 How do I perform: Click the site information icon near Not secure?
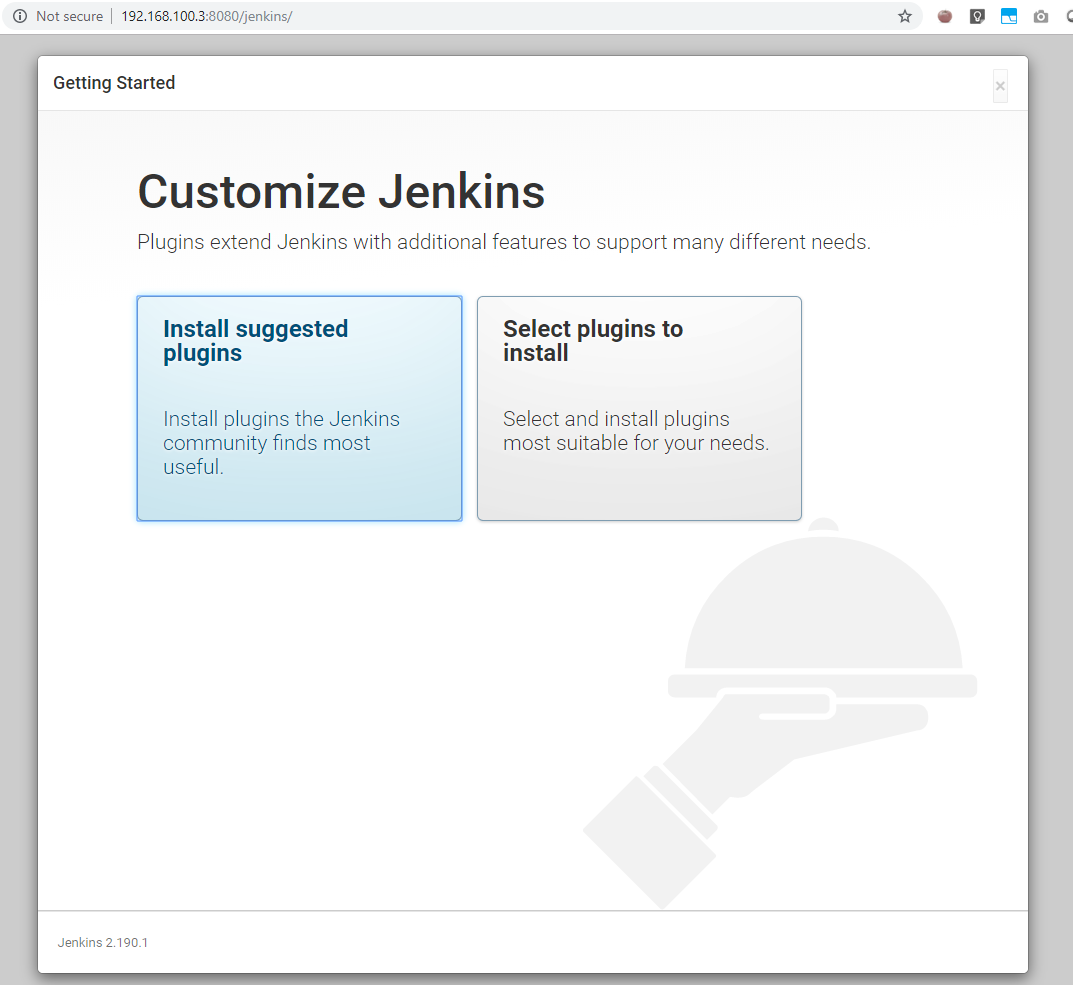click(22, 16)
